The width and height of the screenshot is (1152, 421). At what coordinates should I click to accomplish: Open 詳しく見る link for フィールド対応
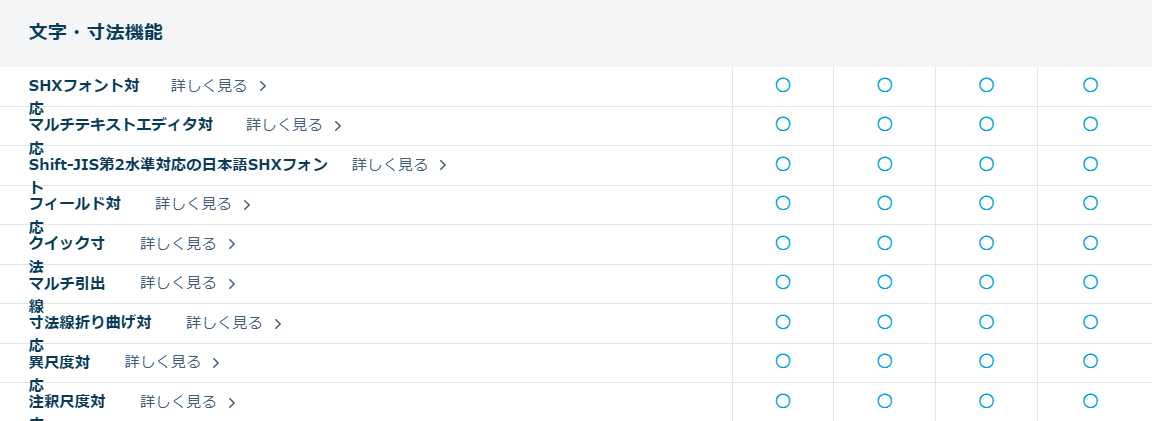[193, 204]
